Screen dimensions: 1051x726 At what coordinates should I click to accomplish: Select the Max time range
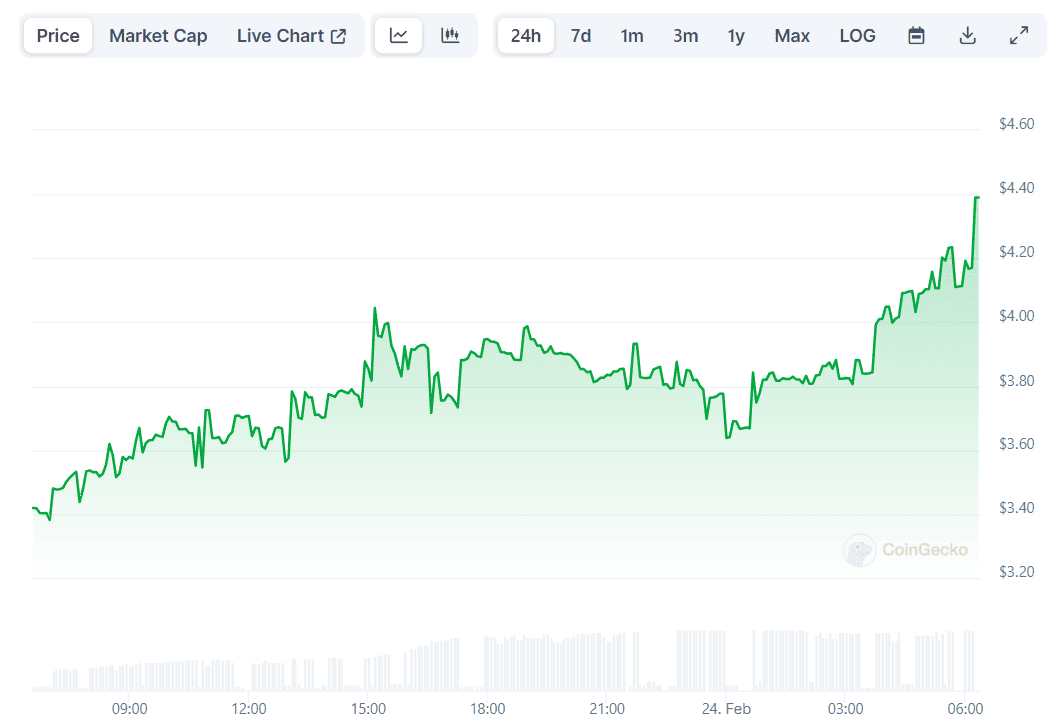(792, 36)
